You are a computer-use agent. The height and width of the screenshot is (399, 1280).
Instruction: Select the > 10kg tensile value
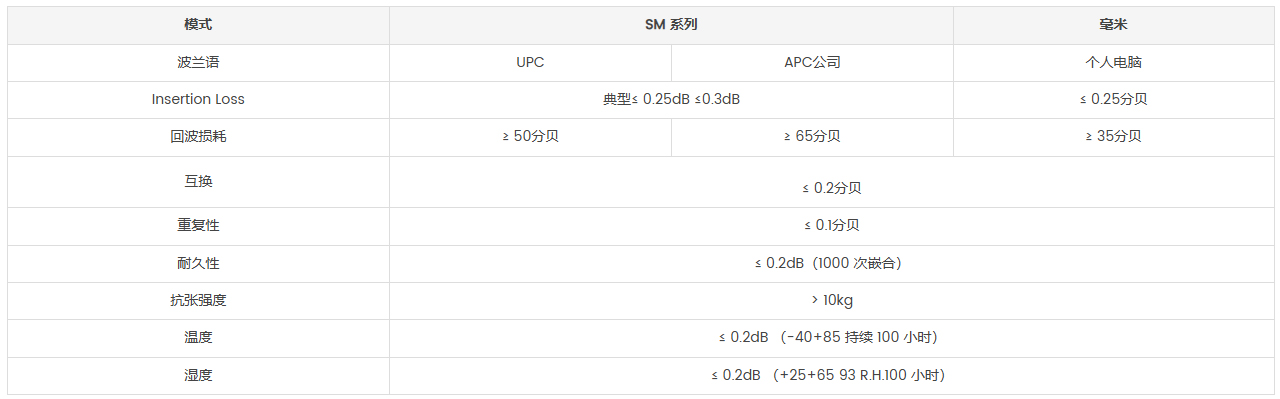(x=831, y=300)
